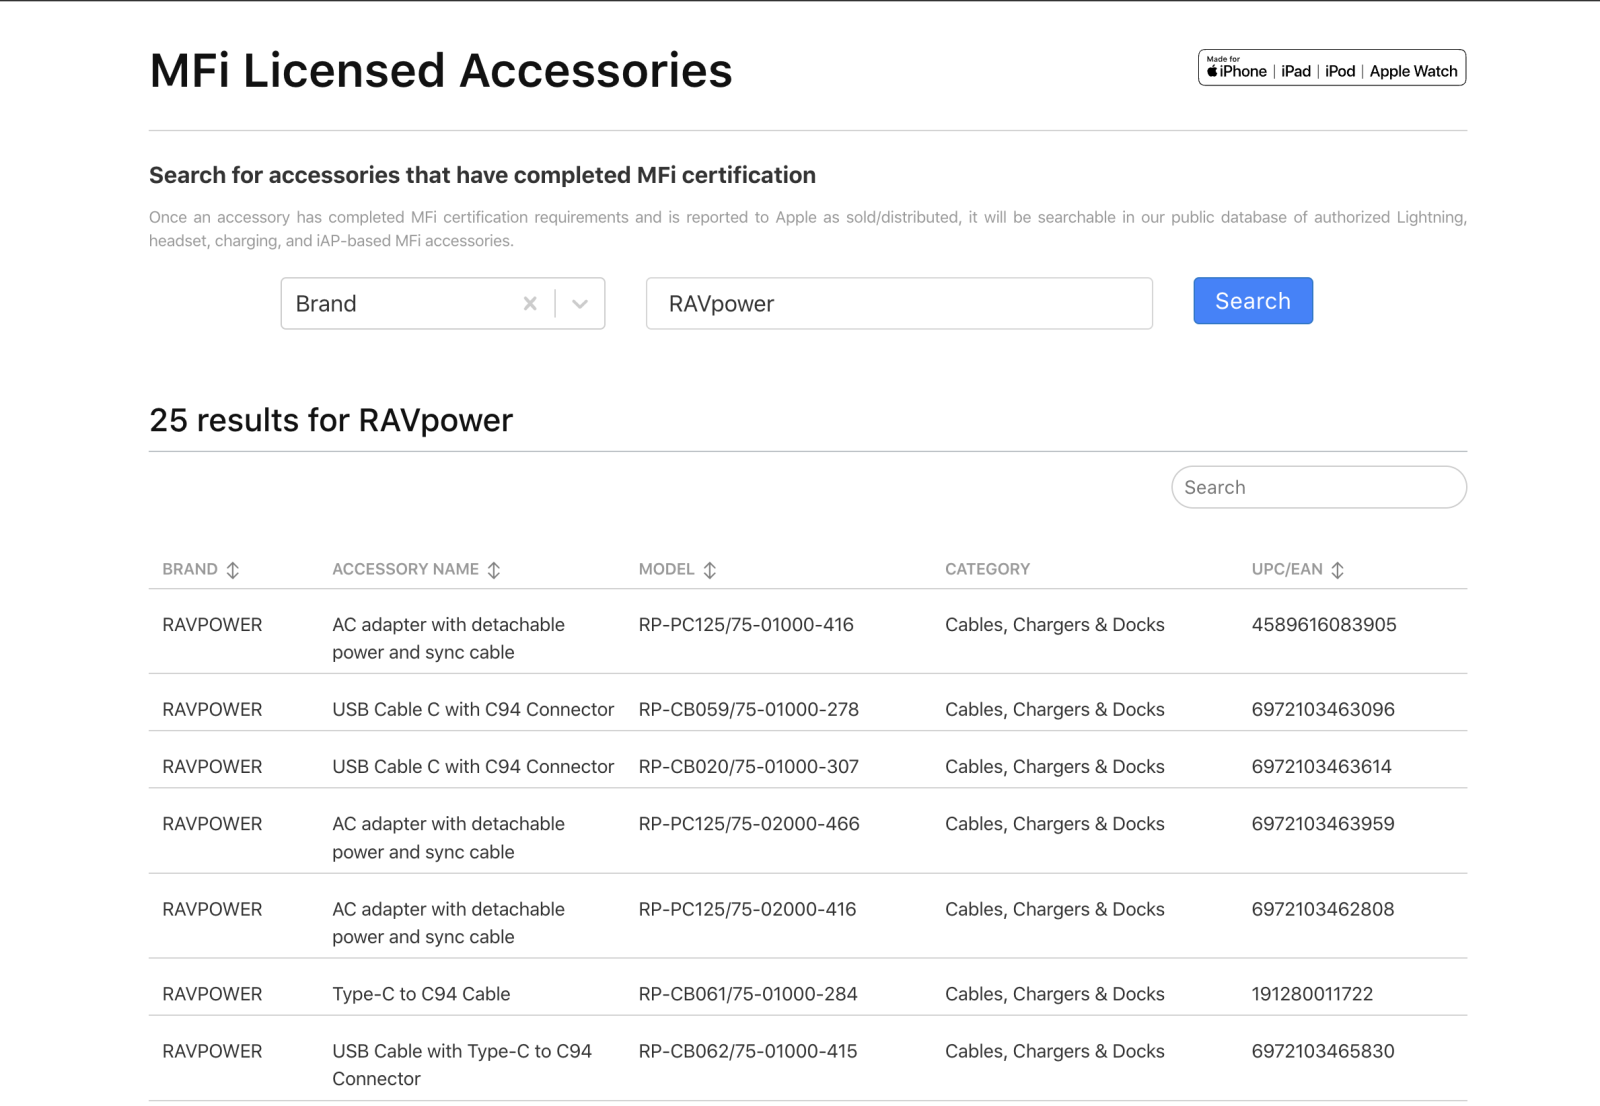Screen dimensions: 1600x1106
Task: Sort by Accessory Name arrow icon
Action: (x=494, y=570)
